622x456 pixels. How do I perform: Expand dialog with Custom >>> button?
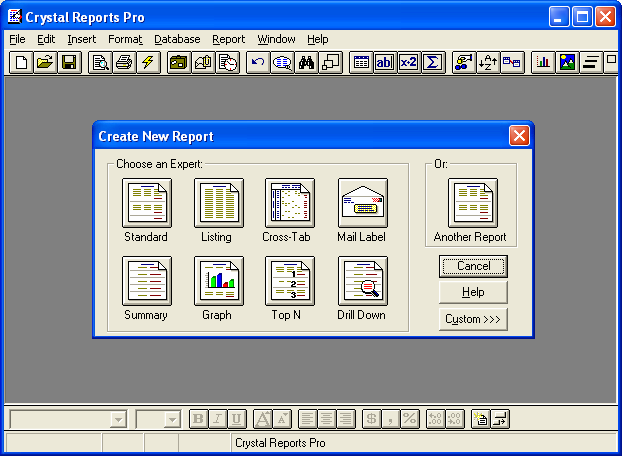473,319
